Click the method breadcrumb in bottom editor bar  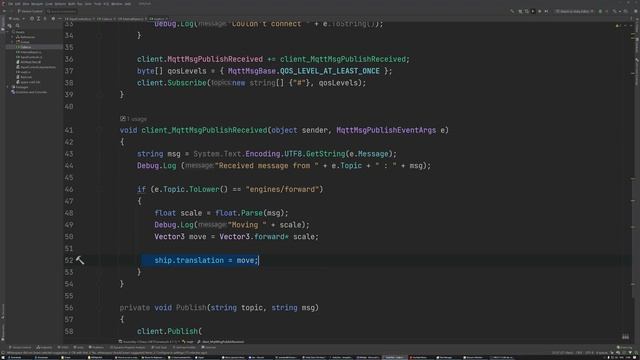(x=221, y=342)
